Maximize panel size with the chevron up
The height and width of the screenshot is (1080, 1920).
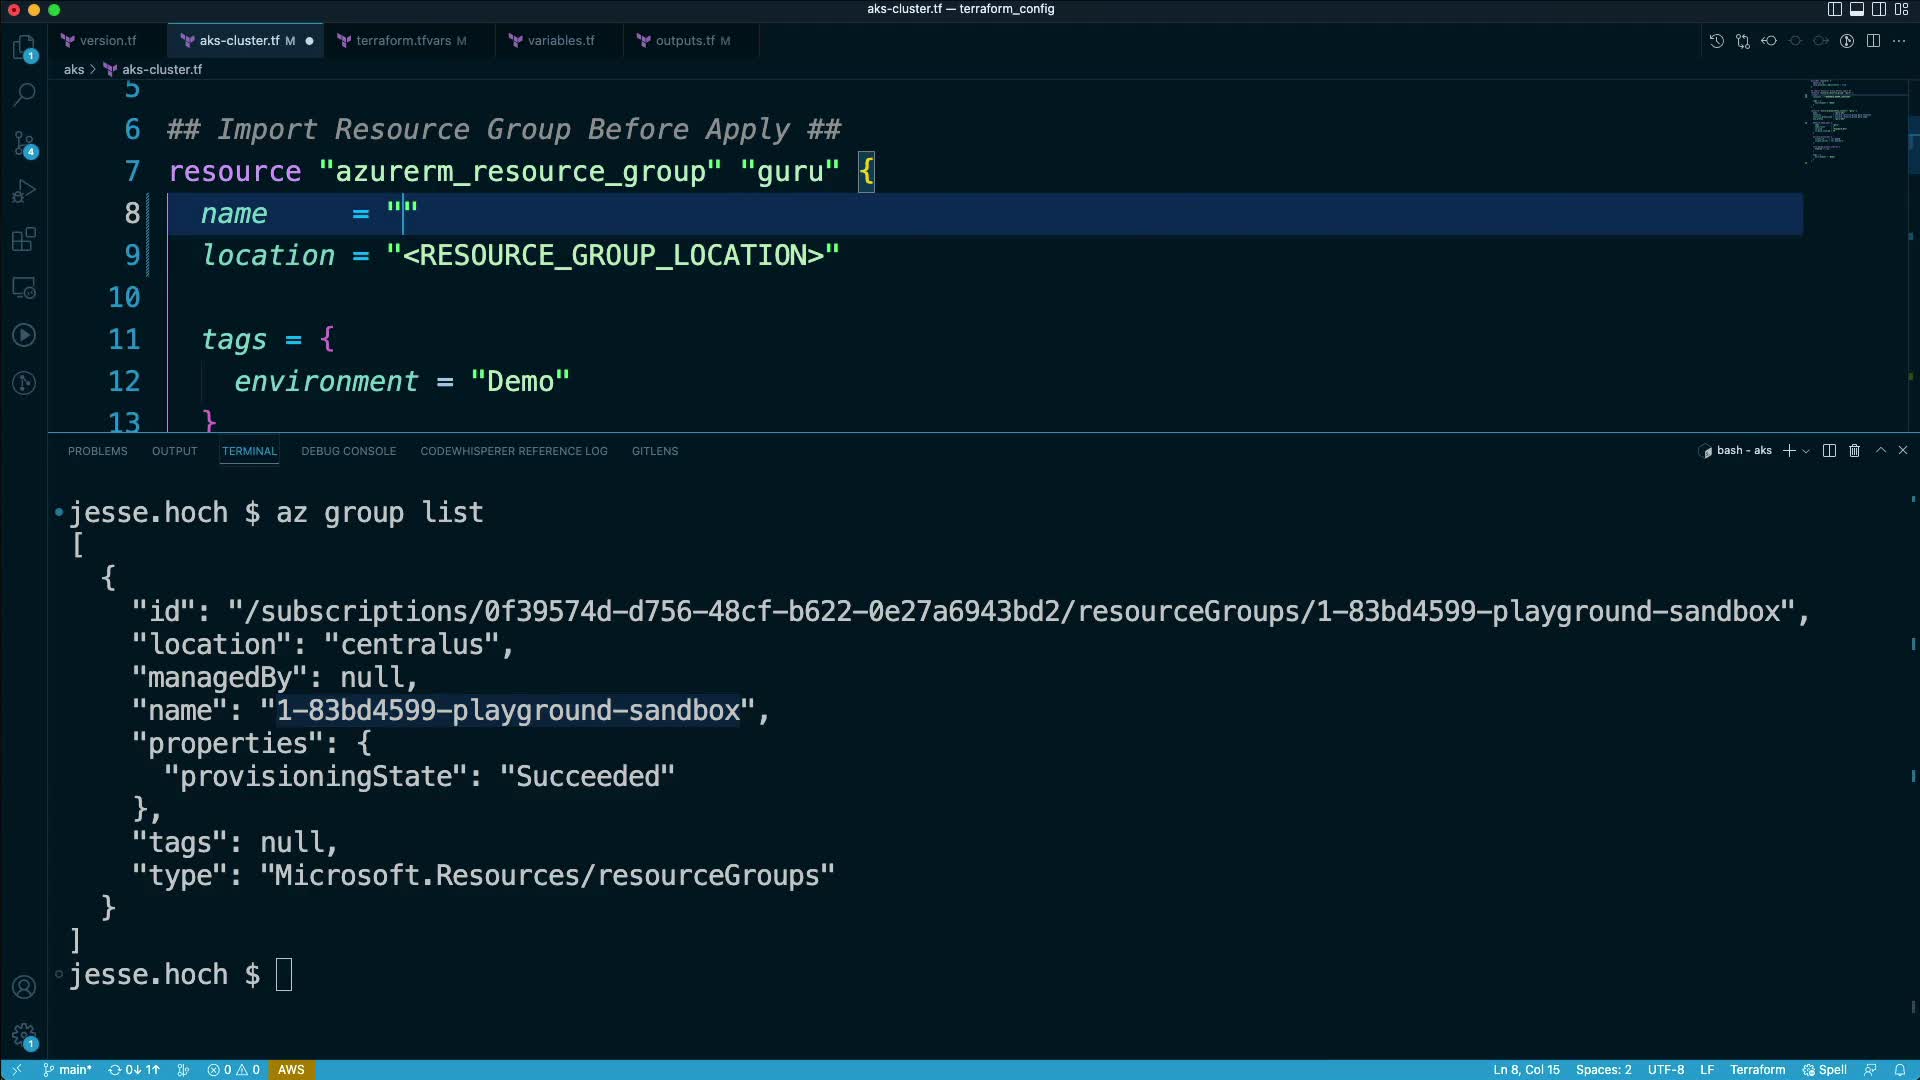coord(1880,451)
